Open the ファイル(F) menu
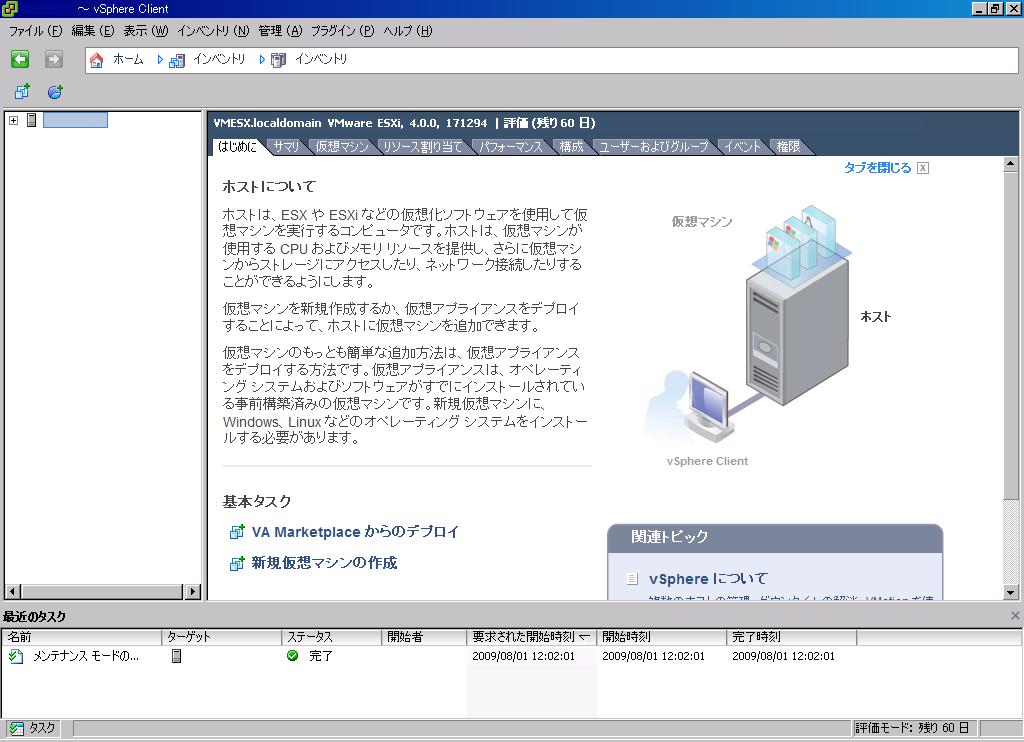The height and width of the screenshot is (742, 1024). tap(35, 31)
